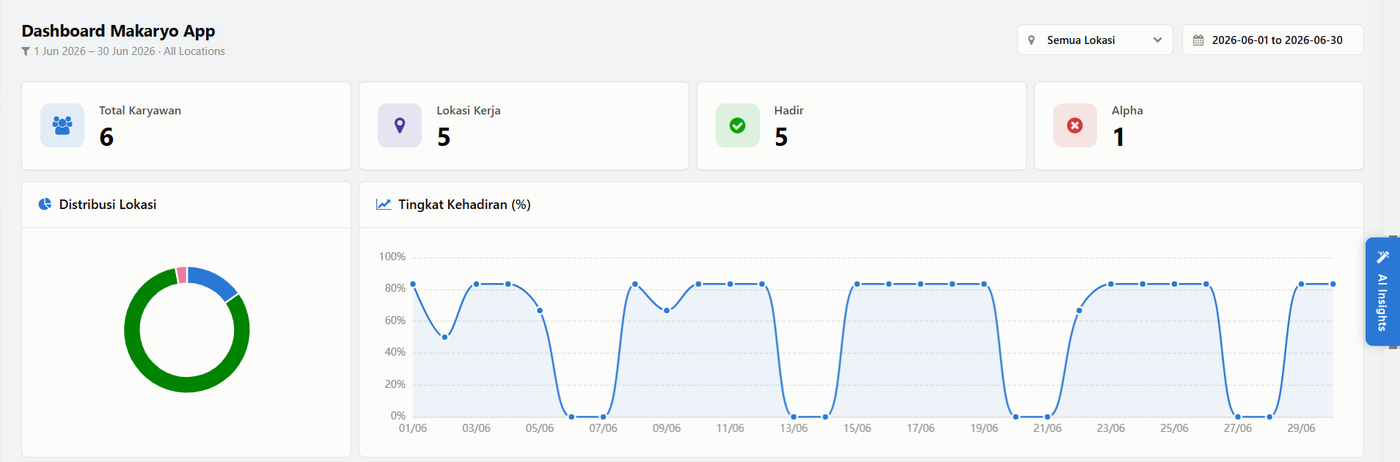1400x462 pixels.
Task: Click the Total Karyawan card value 6
Action: pyautogui.click(x=107, y=137)
